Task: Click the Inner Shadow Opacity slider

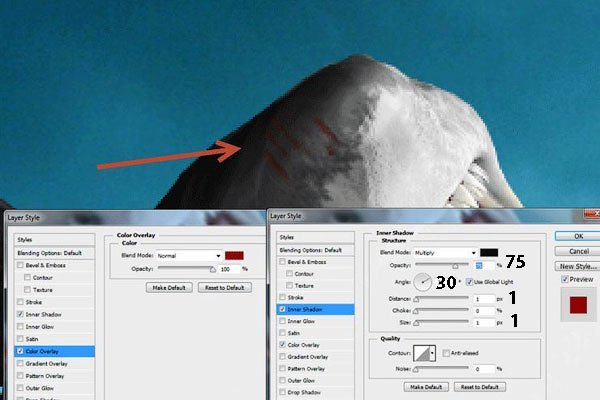Action: [x=442, y=265]
